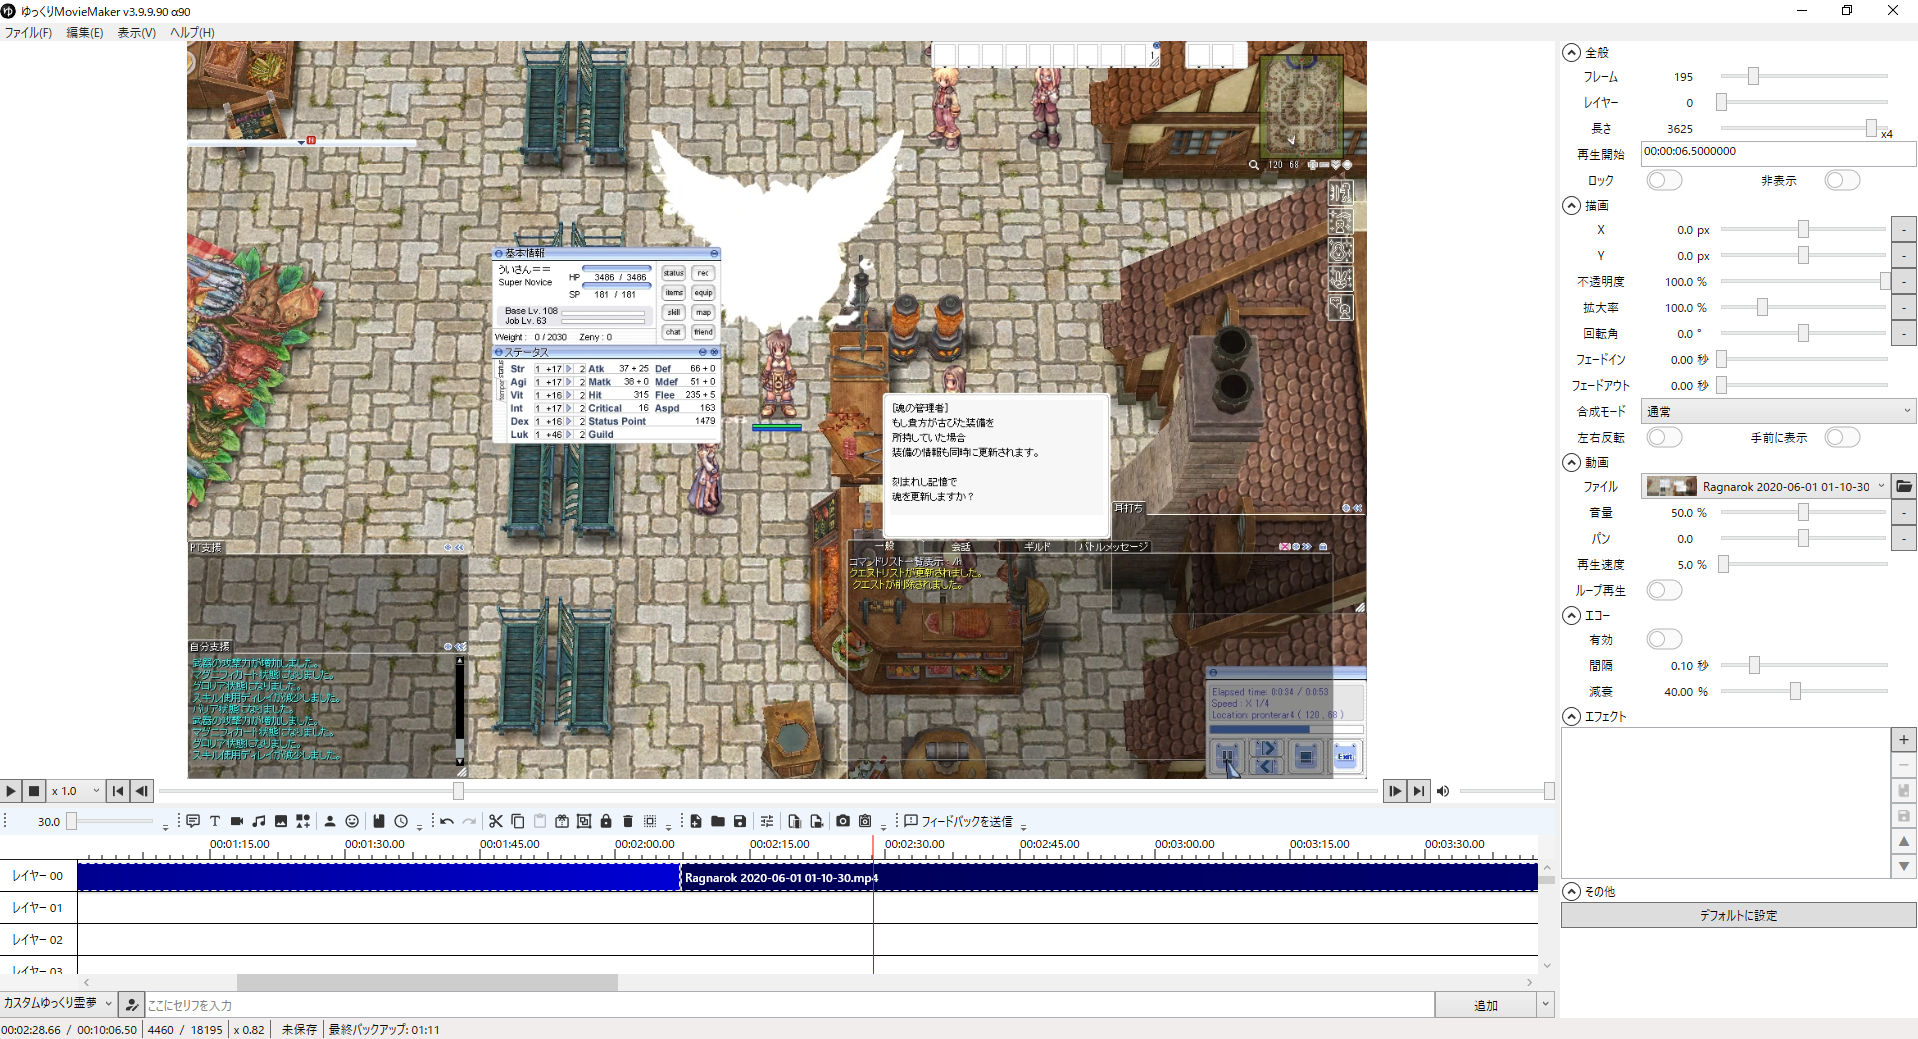Open the 編集(E) menu
This screenshot has width=1918, height=1039.
(84, 32)
